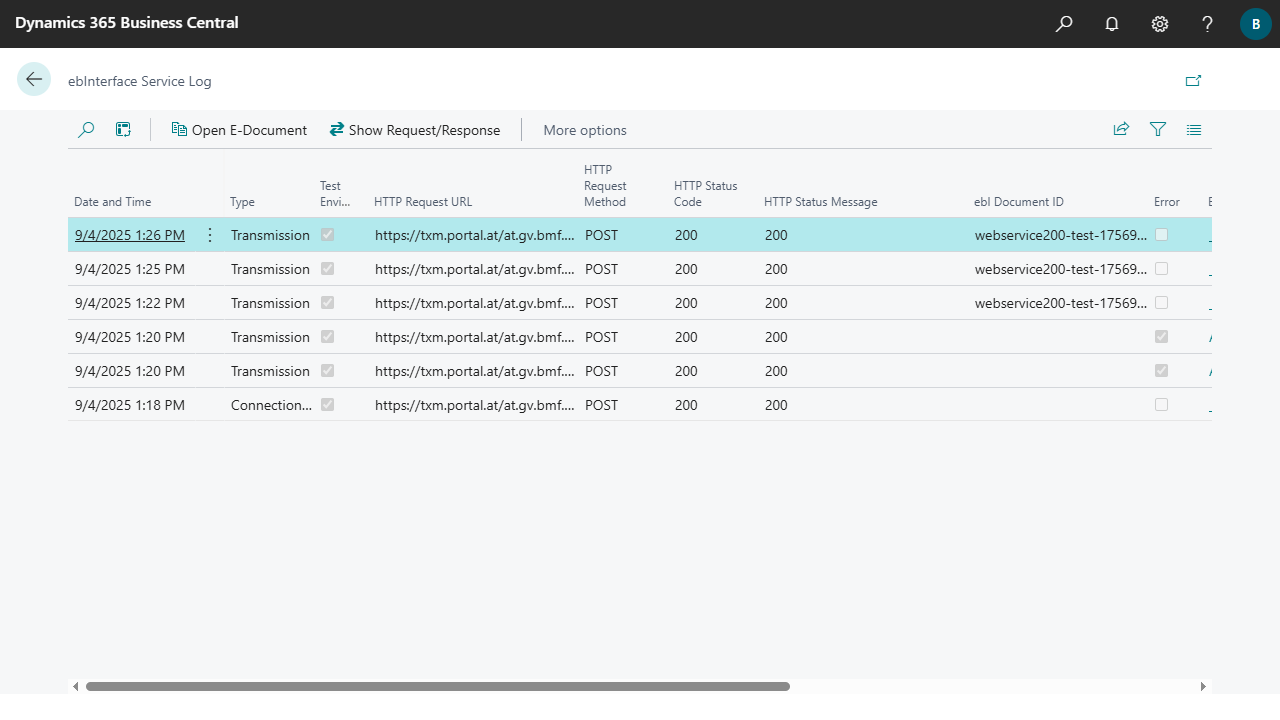Open page in new window icon
The height and width of the screenshot is (720, 1280).
tap(1193, 81)
